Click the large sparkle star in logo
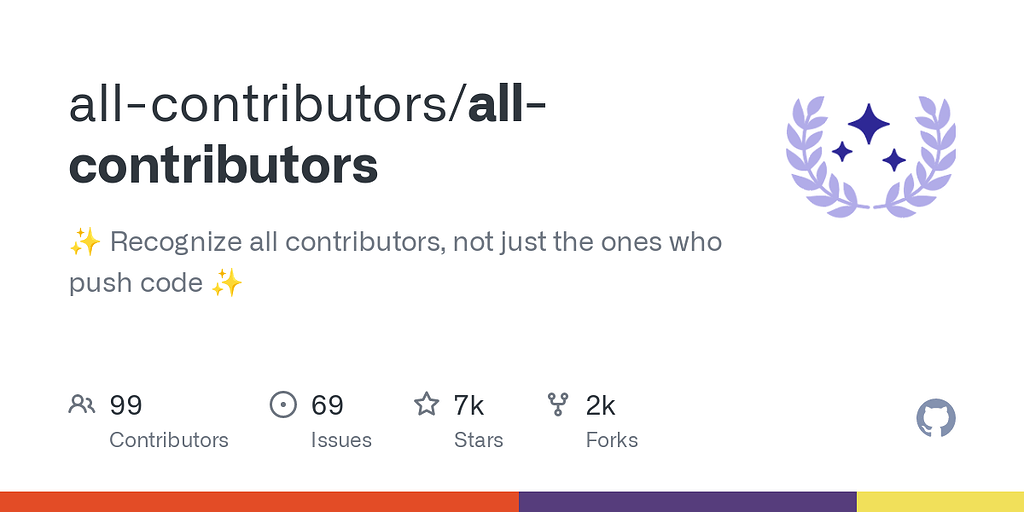The image size is (1024, 512). tap(869, 123)
